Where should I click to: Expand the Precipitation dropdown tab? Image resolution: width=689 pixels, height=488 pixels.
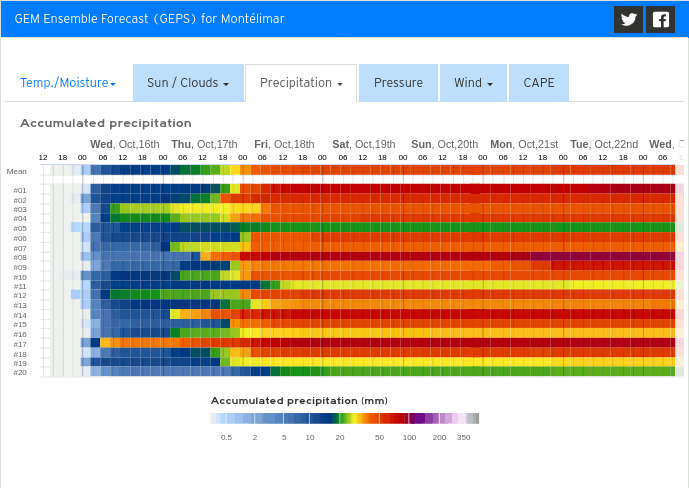[x=301, y=83]
